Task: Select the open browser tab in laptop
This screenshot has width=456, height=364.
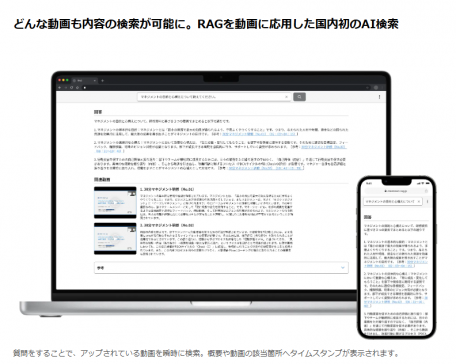Action: 84,80
